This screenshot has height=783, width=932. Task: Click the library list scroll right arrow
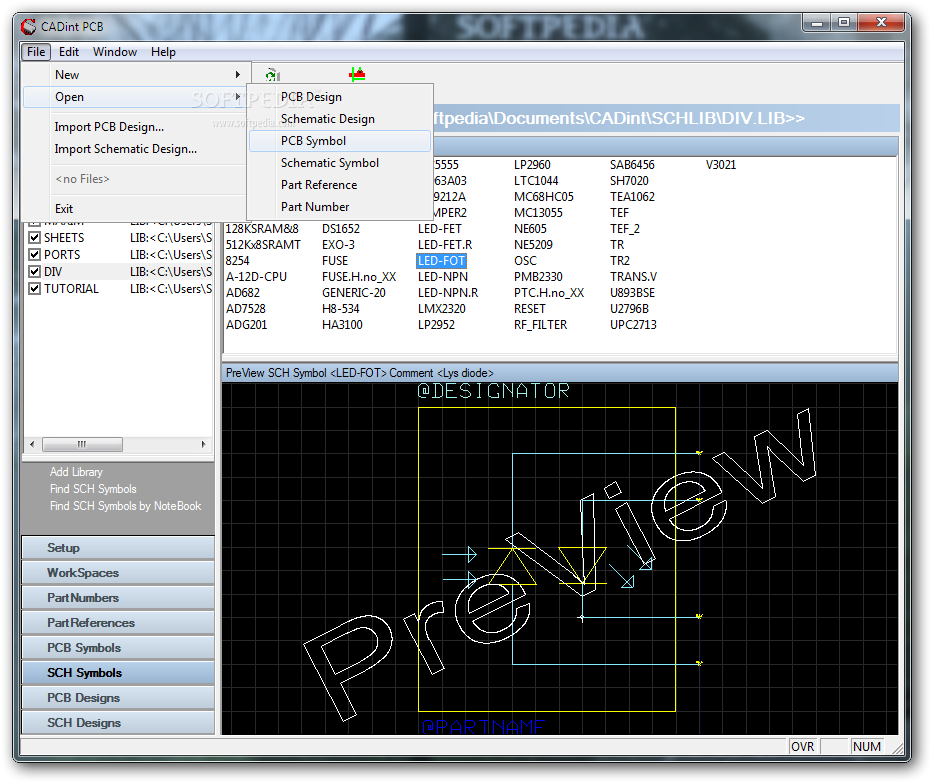click(203, 444)
